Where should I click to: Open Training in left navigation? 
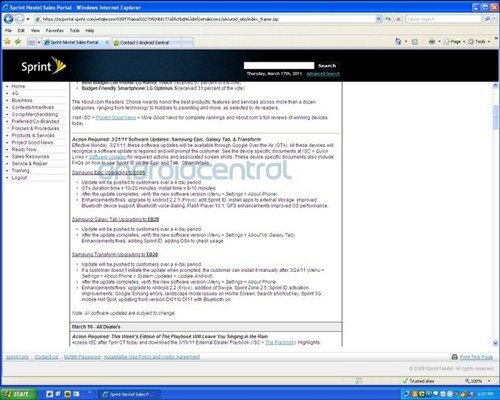tap(21, 170)
